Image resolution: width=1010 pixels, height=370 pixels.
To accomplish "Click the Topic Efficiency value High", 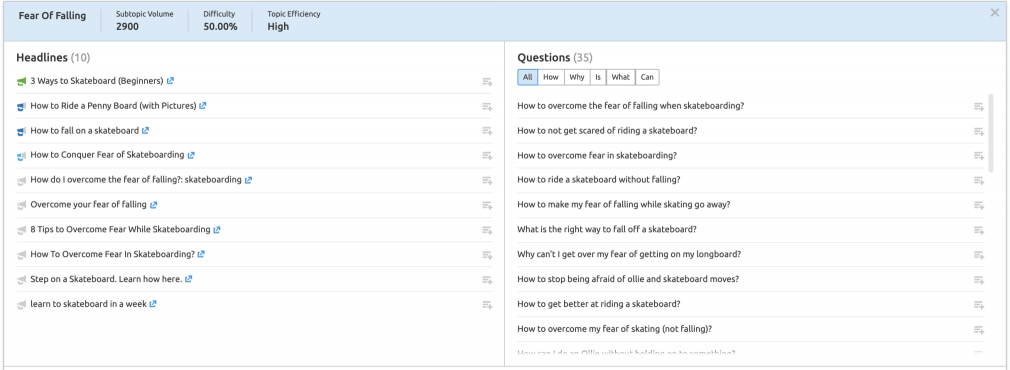I will (278, 27).
